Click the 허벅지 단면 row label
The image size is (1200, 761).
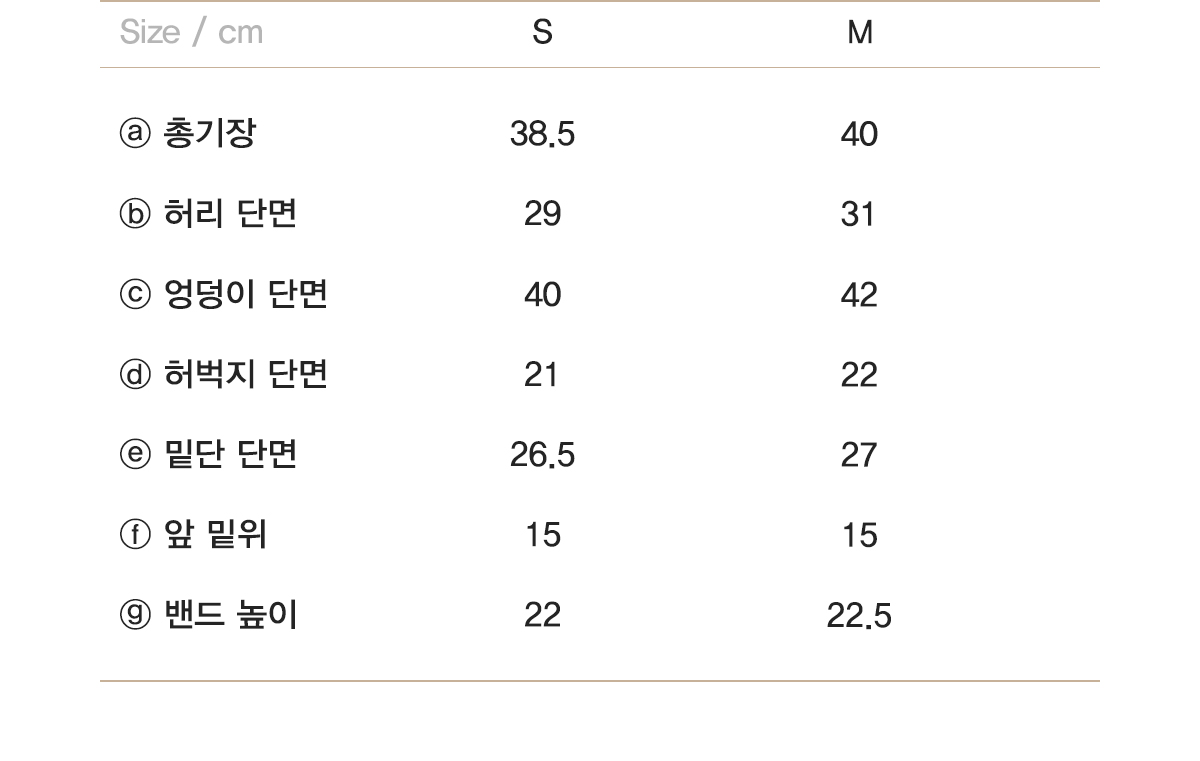[x=246, y=374]
